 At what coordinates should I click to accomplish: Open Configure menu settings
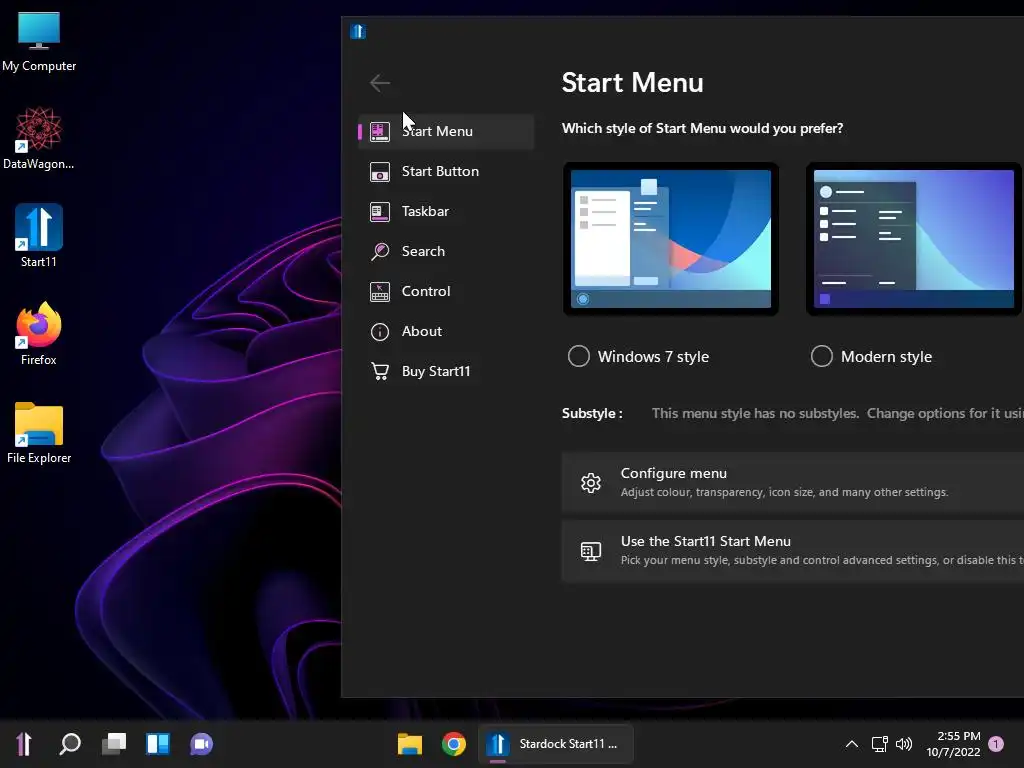click(x=793, y=482)
